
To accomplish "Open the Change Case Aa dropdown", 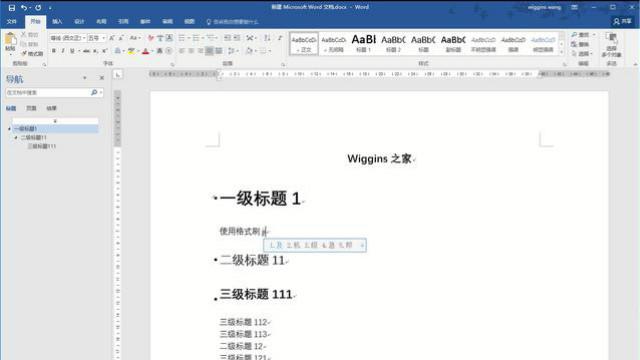I will pyautogui.click(x=135, y=38).
